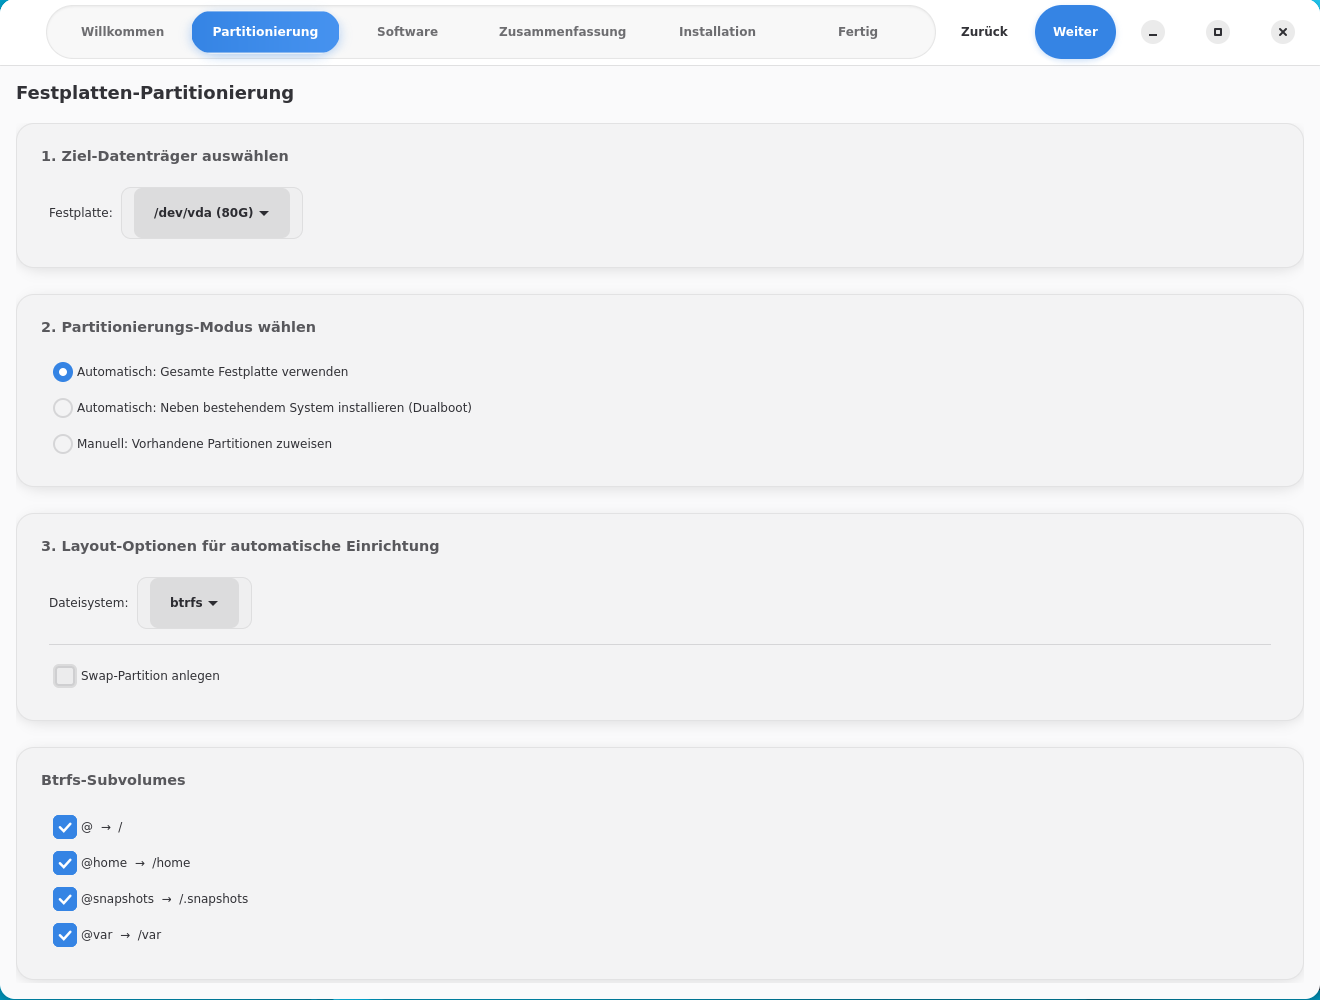Screen dimensions: 1320x1000
Task: Uncheck the @home subvolume checkbox
Action: coord(65,863)
